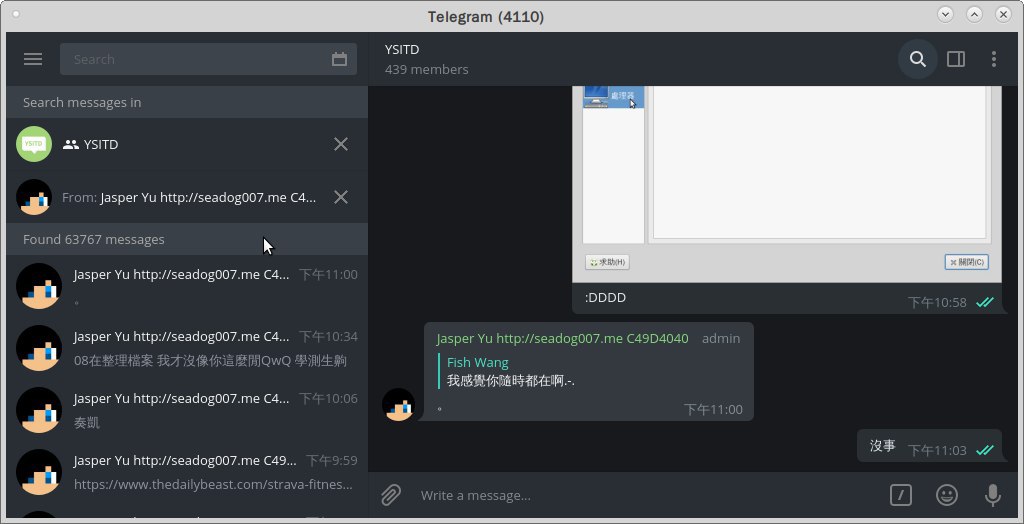Image resolution: width=1024 pixels, height=524 pixels.
Task: Open search result with thedailybeast link
Action: 187,472
